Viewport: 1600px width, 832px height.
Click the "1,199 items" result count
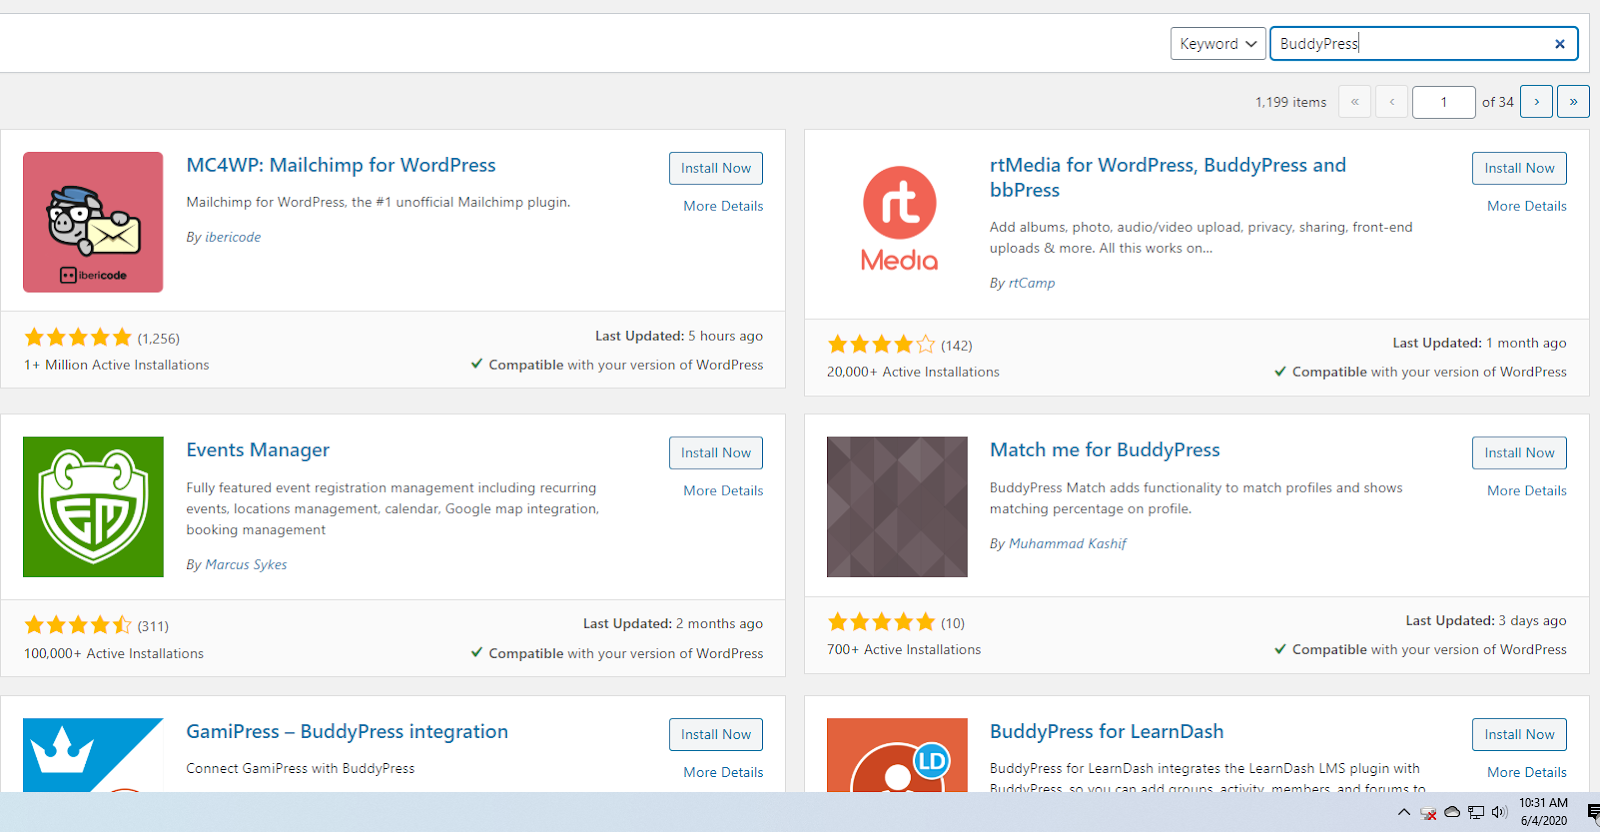tap(1291, 102)
